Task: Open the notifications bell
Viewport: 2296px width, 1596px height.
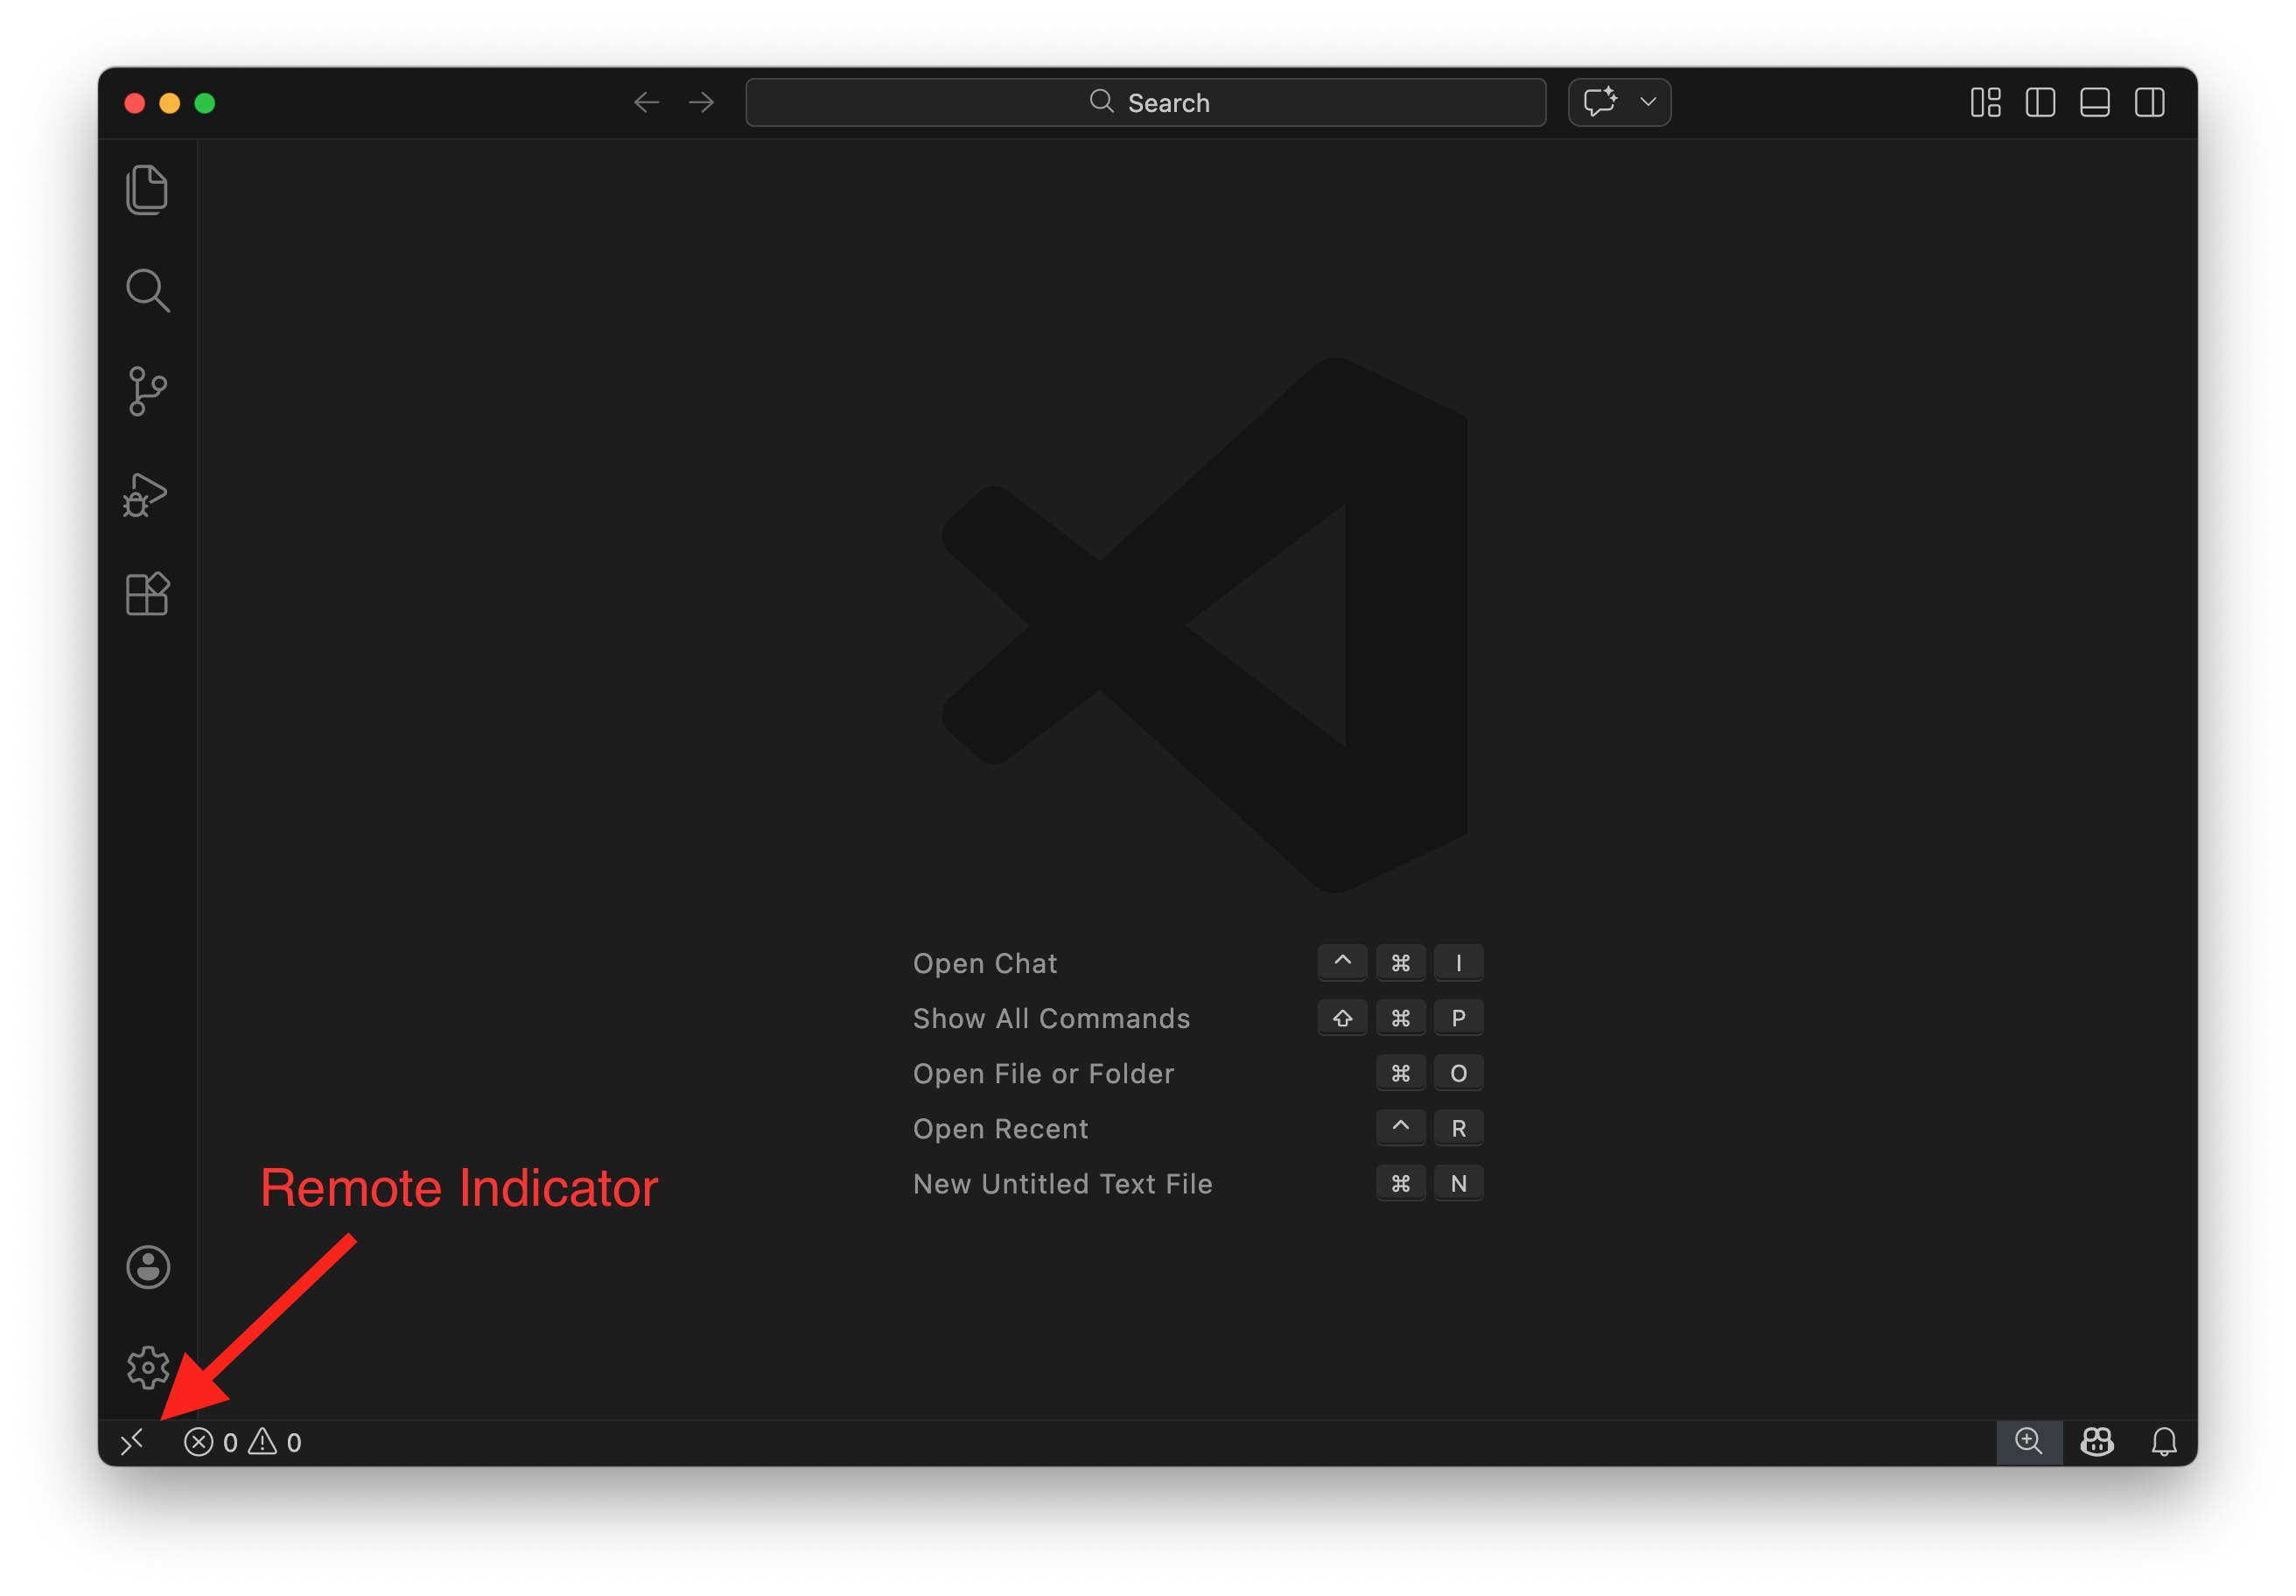Action: coord(2163,1441)
